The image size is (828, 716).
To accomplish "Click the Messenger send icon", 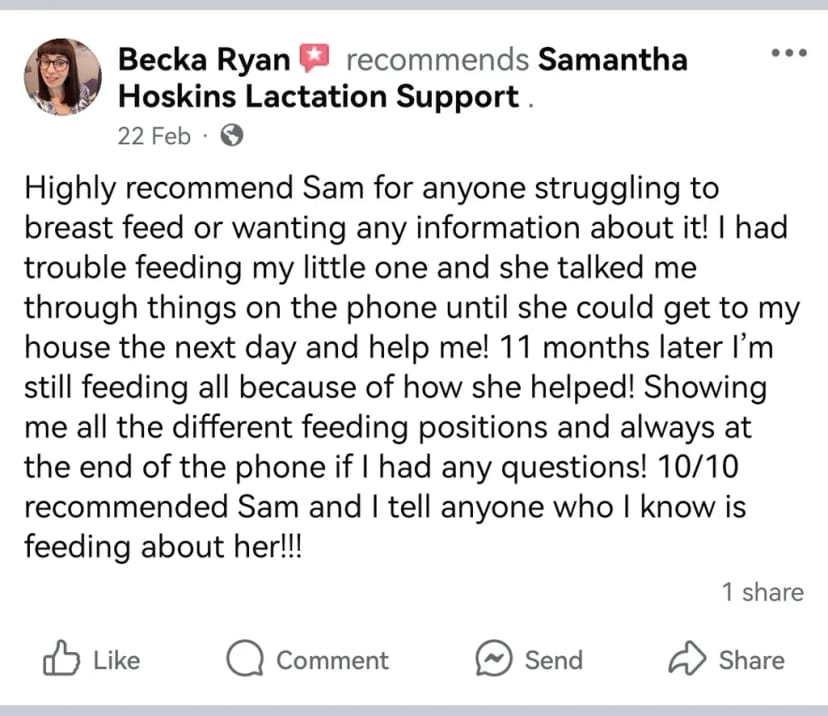I will [494, 658].
